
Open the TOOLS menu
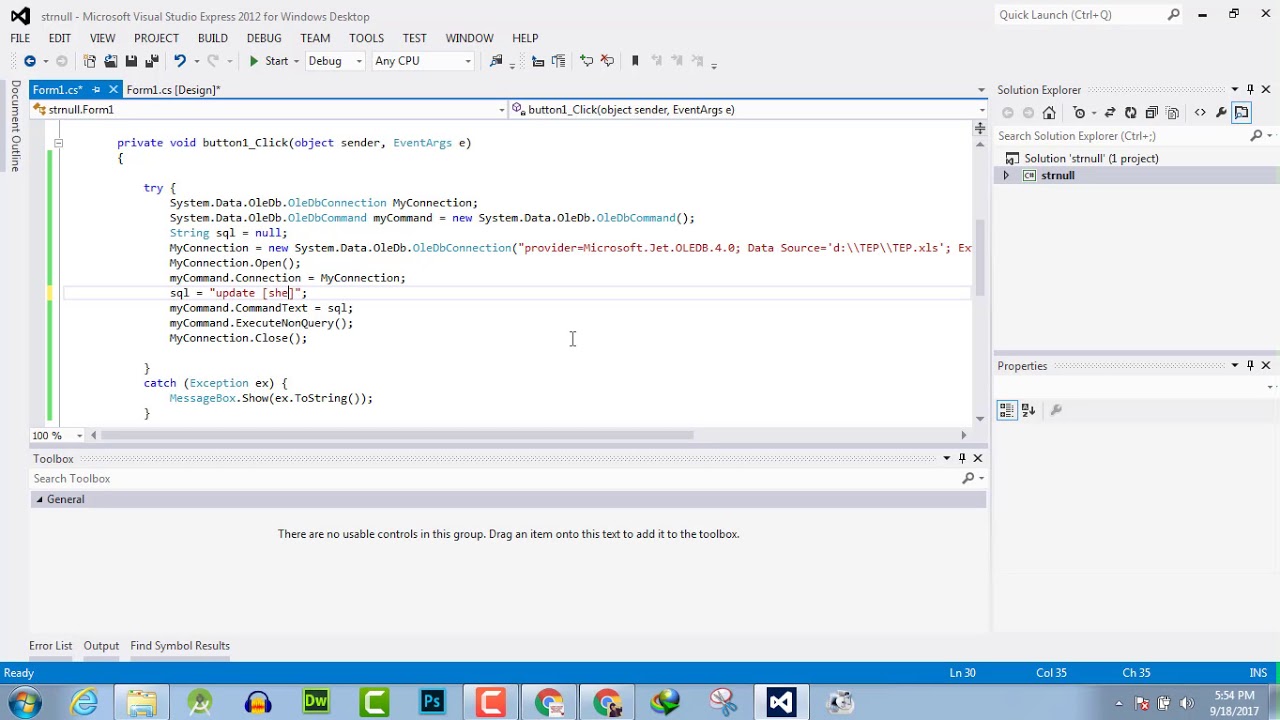coord(366,38)
